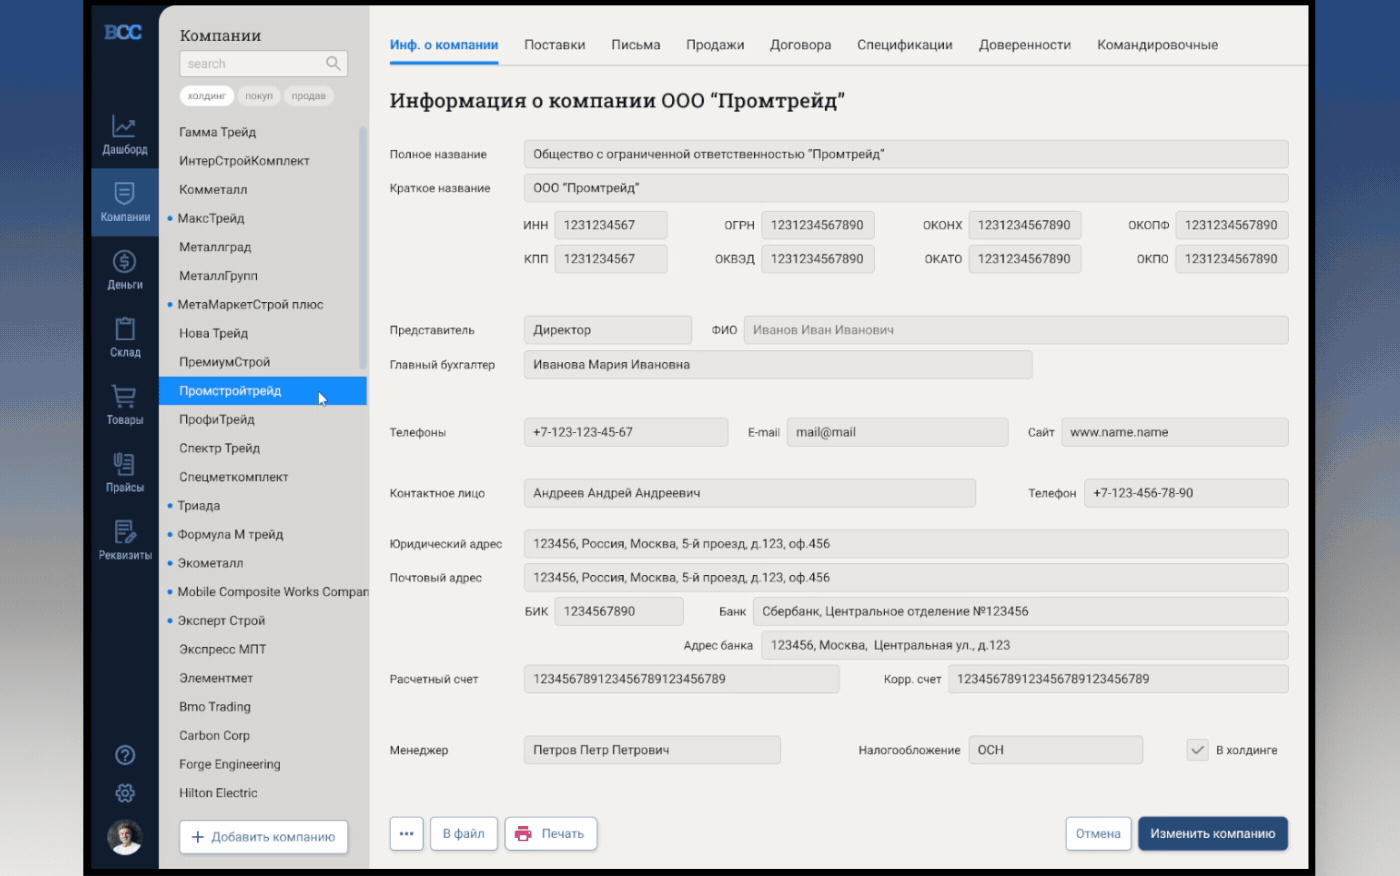Enable the 'покуп' filter chip
Viewport: 1400px width, 876px height.
[x=259, y=96]
